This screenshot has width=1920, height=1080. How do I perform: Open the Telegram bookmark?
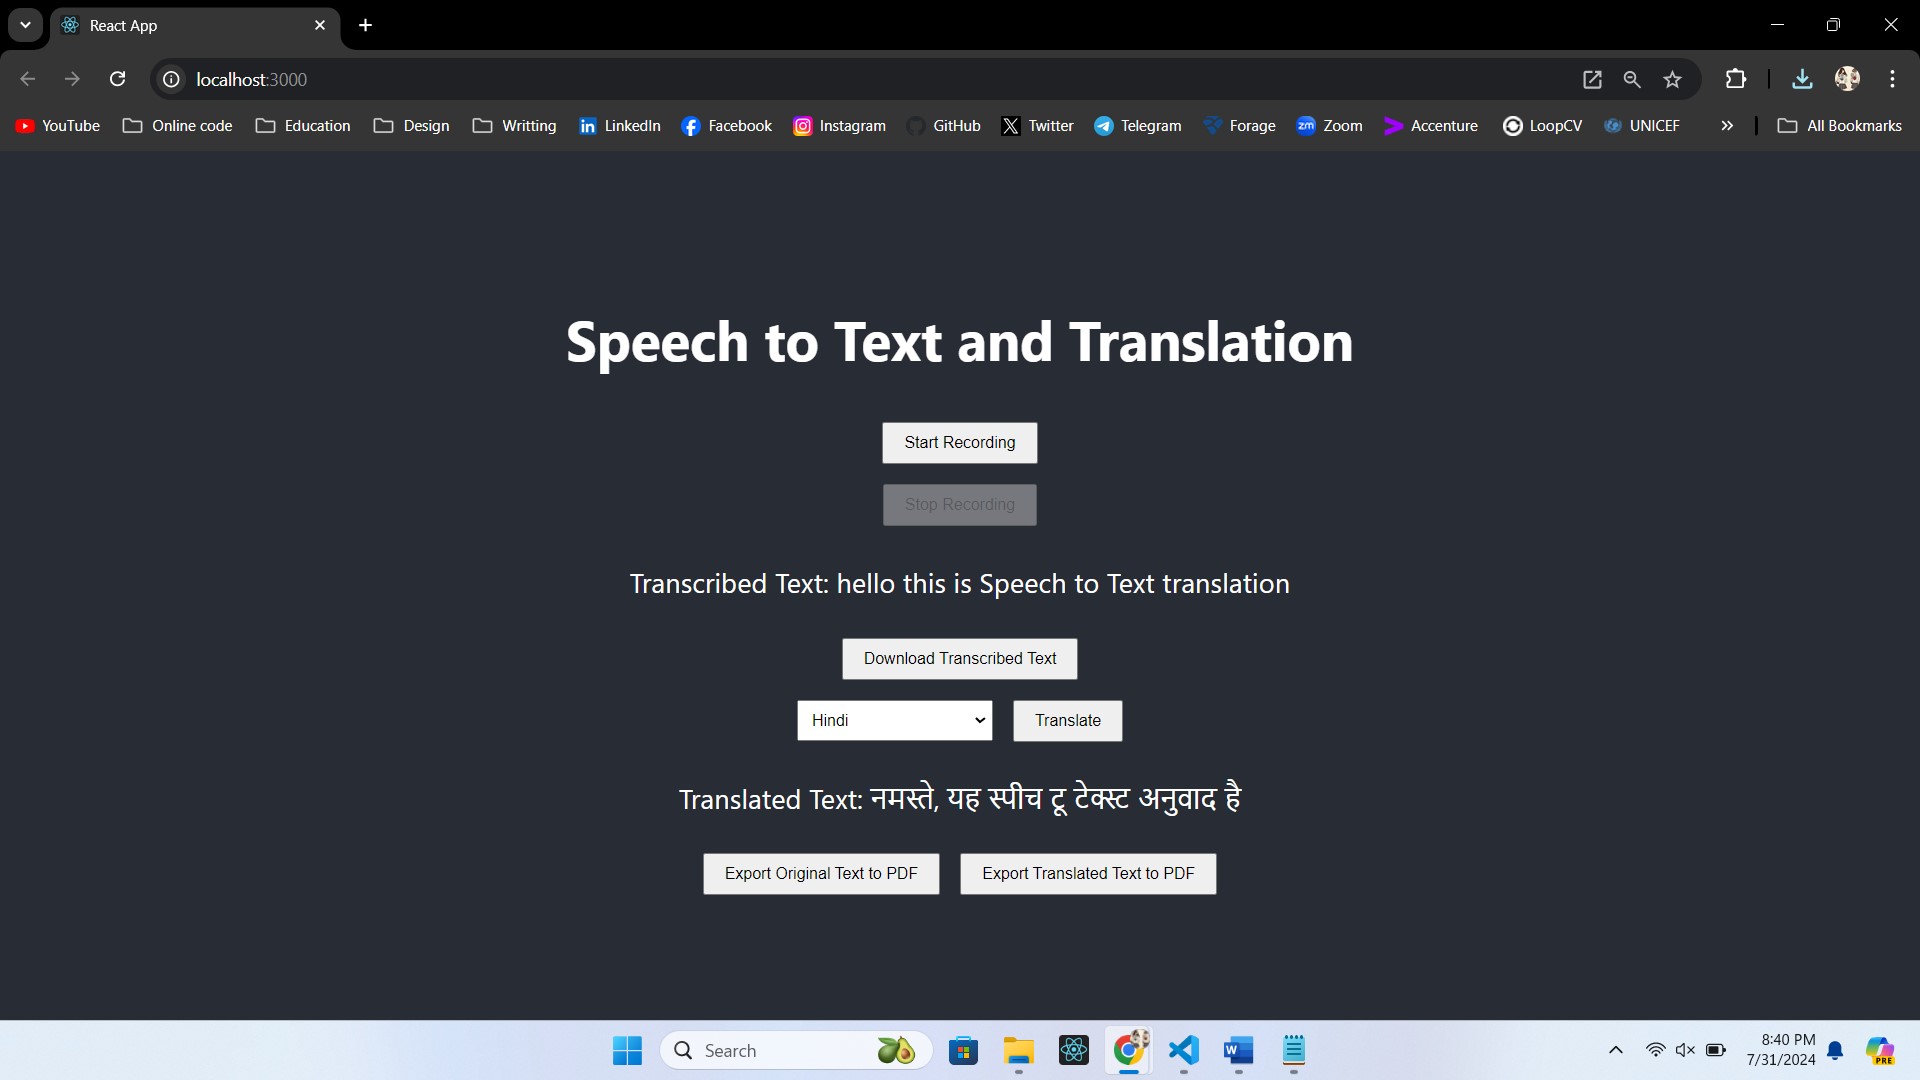(x=1138, y=125)
